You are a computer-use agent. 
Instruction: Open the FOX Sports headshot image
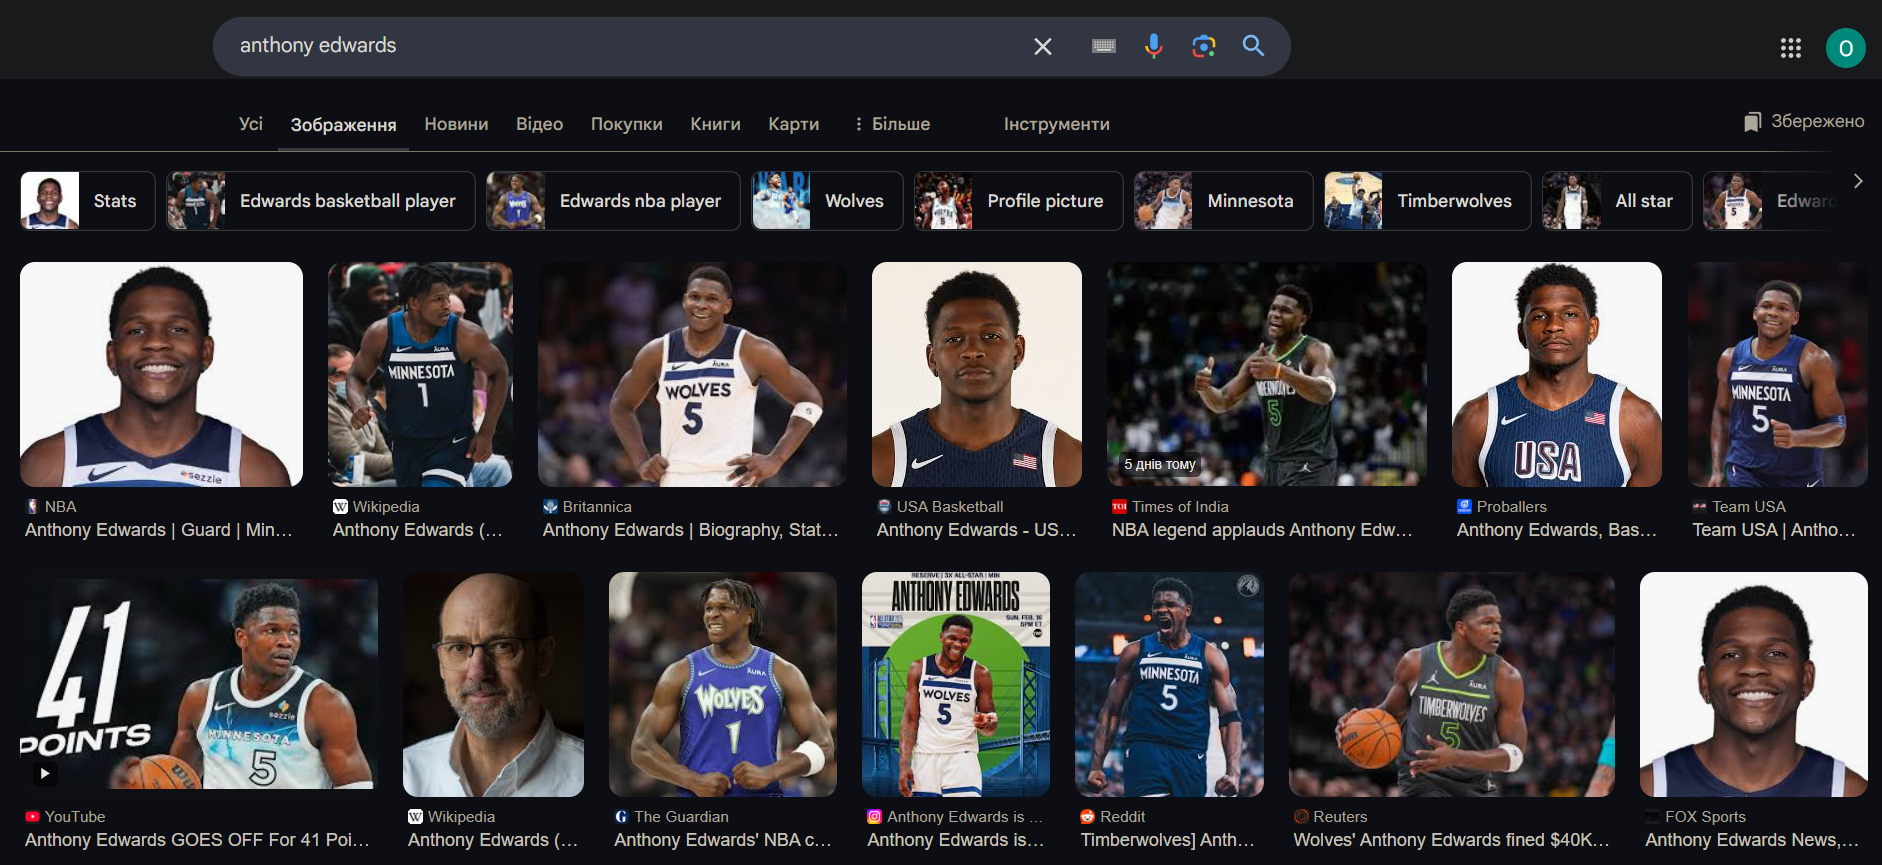tap(1754, 684)
